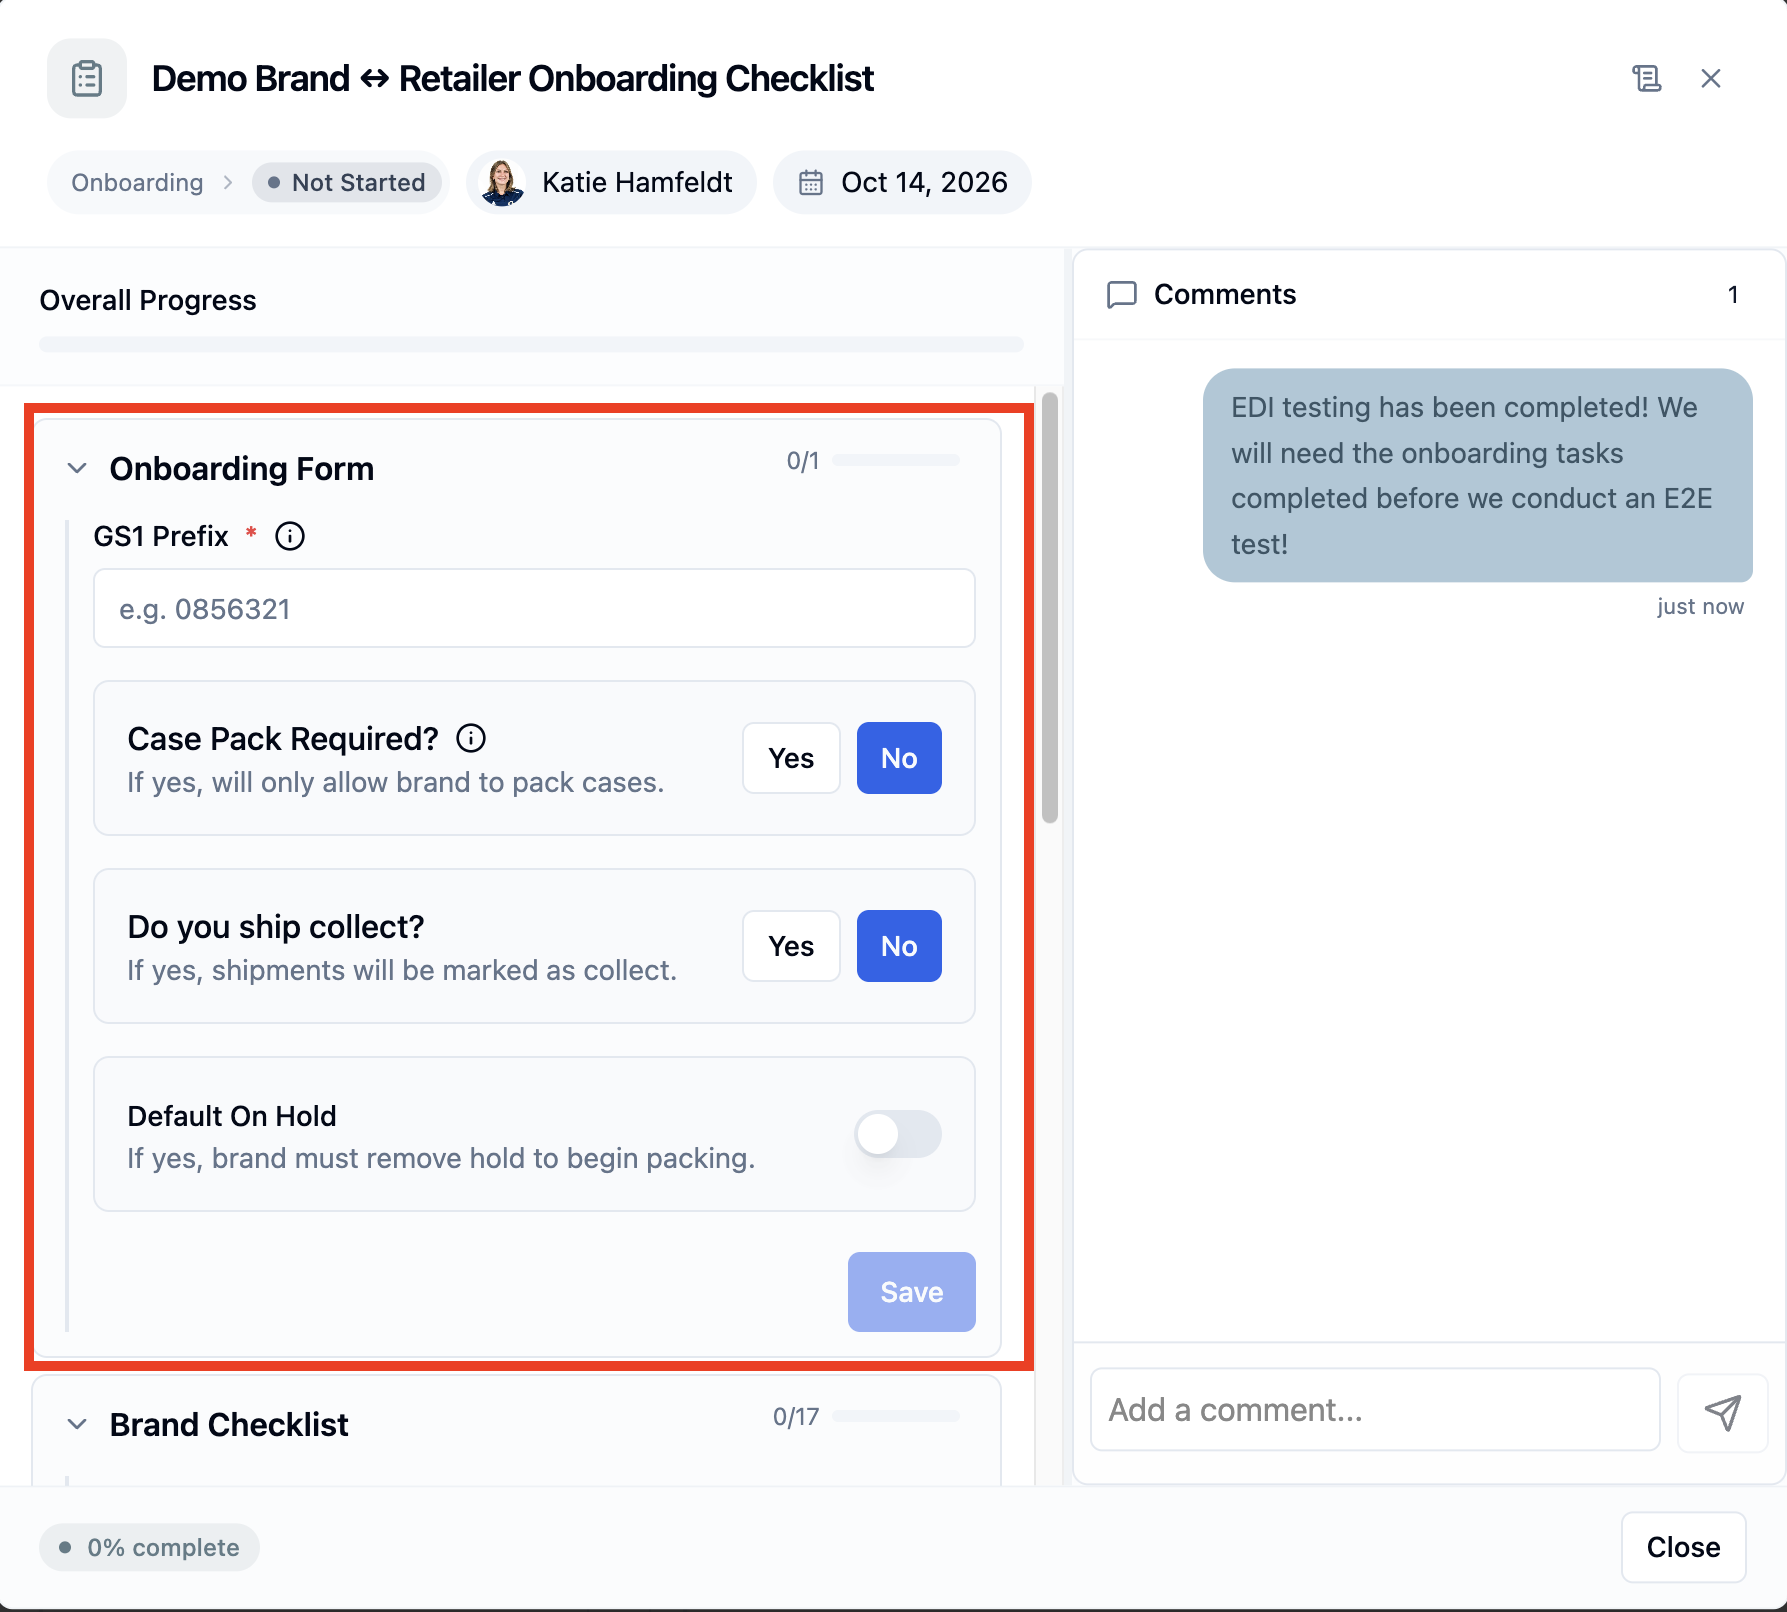1787x1612 pixels.
Task: Click the checklist vertical scrollbar
Action: coord(1050,608)
